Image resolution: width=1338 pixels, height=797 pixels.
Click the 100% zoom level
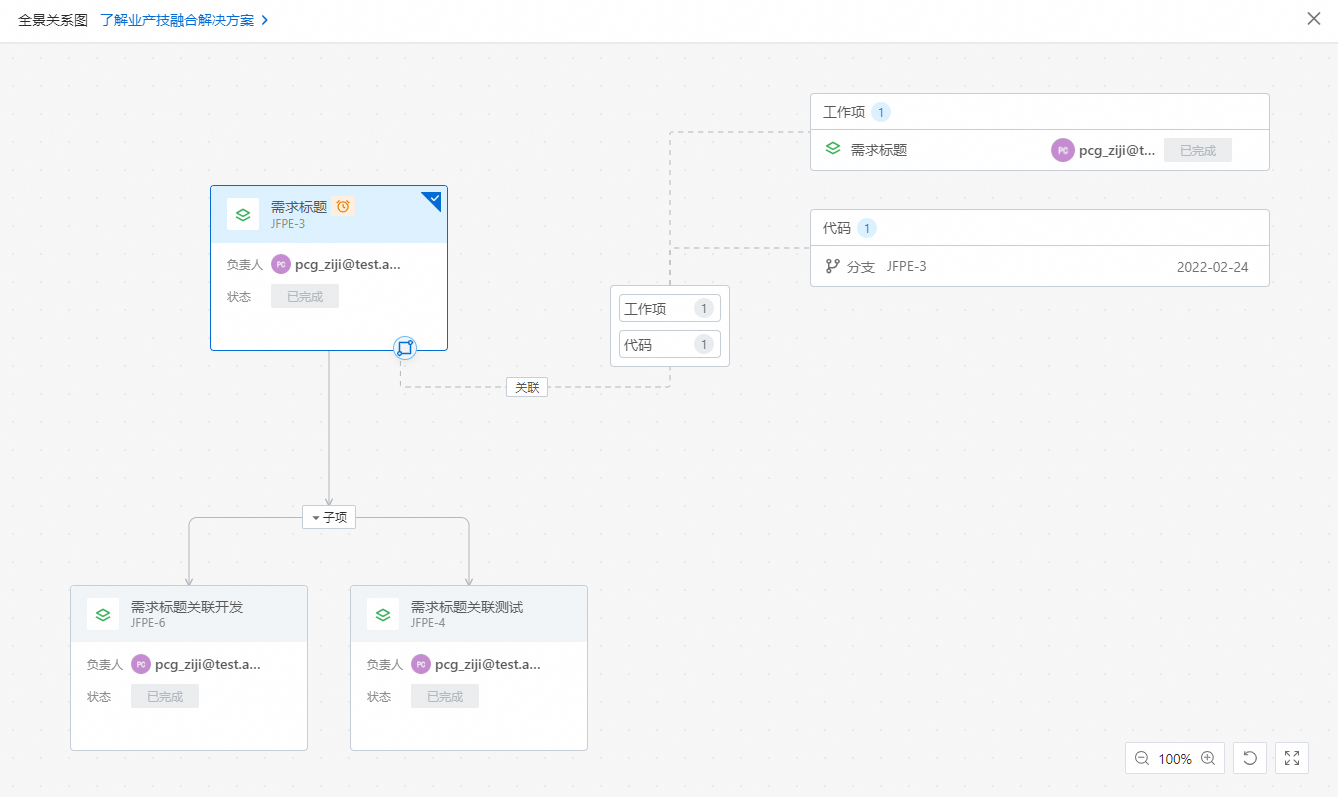[x=1175, y=759]
